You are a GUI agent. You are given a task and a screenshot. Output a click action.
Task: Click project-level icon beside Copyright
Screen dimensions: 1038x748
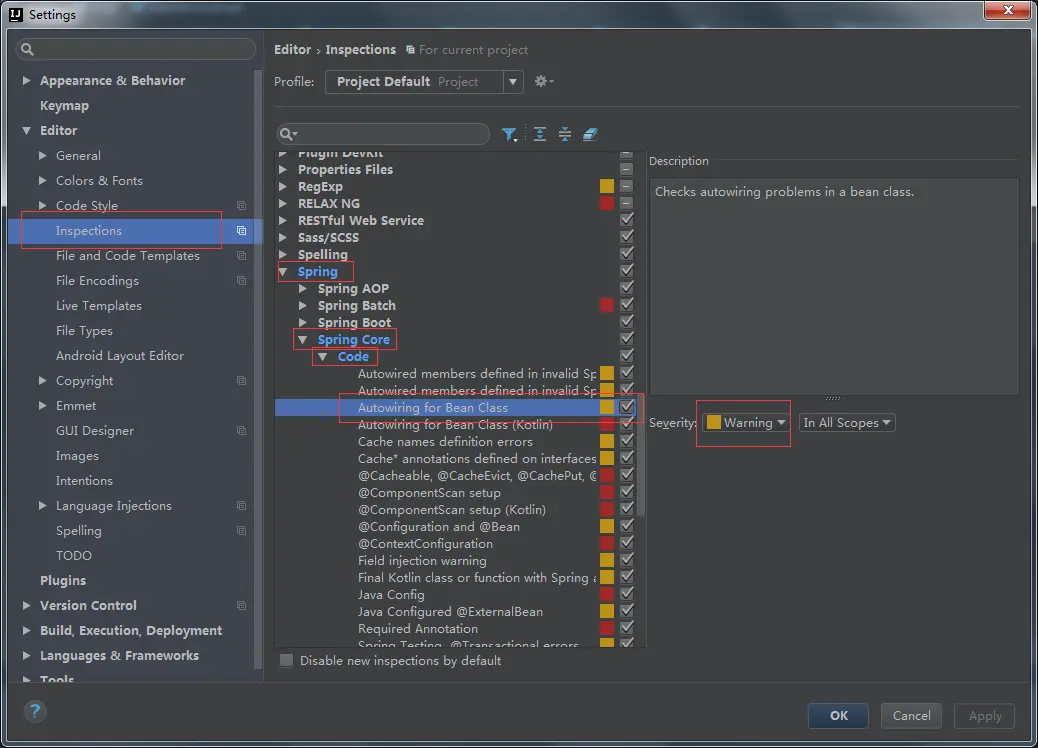(x=242, y=381)
